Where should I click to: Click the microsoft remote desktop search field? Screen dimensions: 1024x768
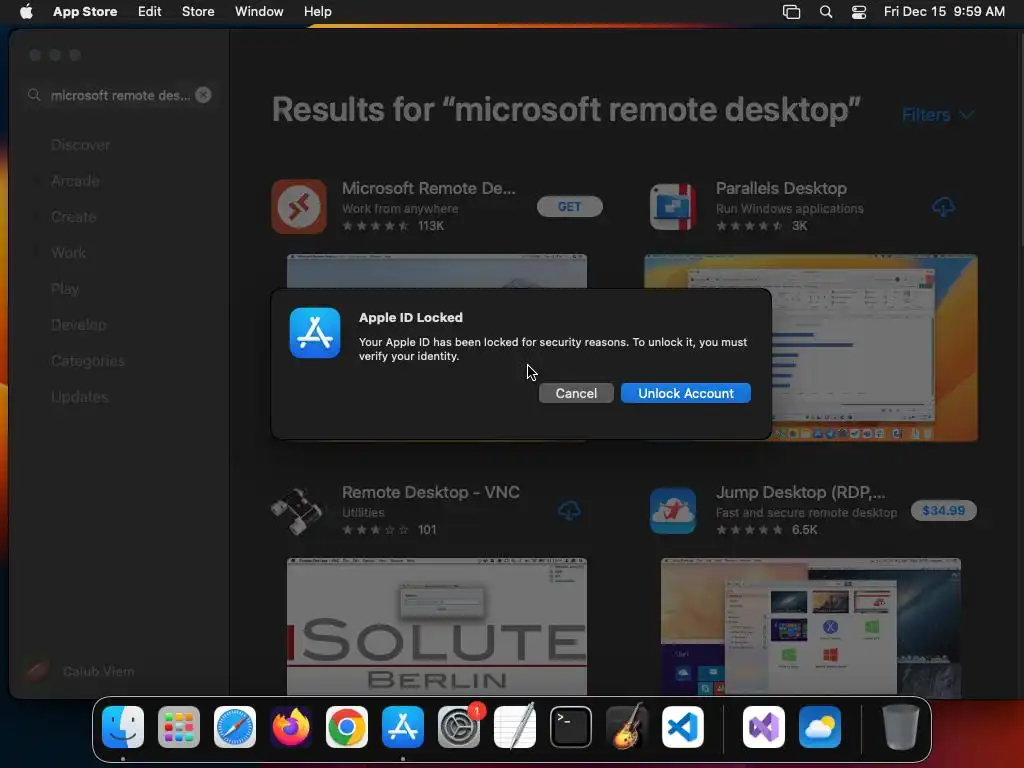120,95
